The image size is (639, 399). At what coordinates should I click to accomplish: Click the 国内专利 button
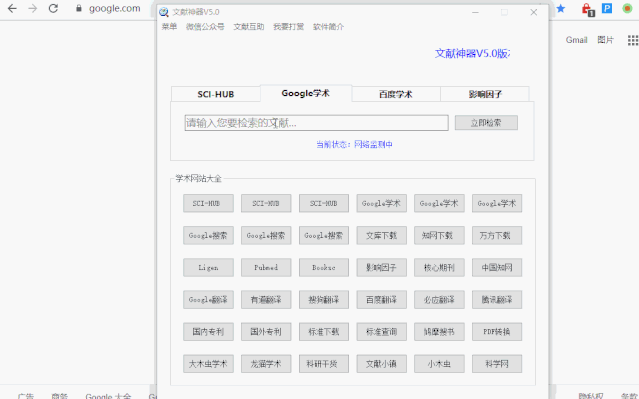(x=208, y=332)
